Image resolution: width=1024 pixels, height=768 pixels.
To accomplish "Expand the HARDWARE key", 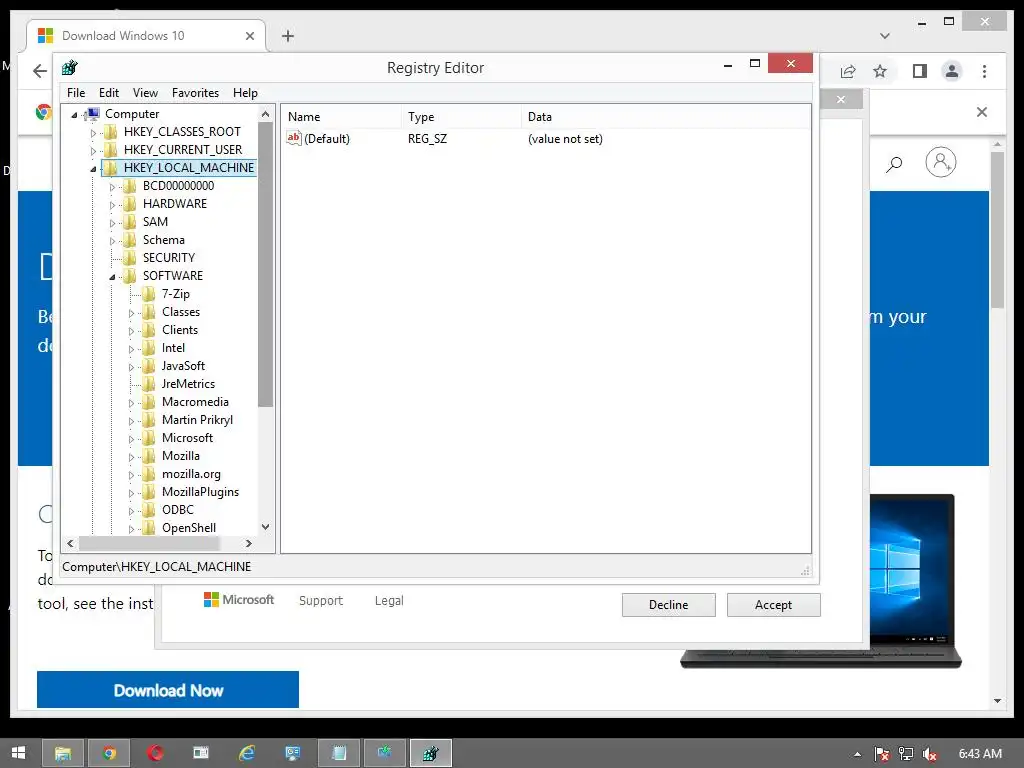I will [x=112, y=205].
